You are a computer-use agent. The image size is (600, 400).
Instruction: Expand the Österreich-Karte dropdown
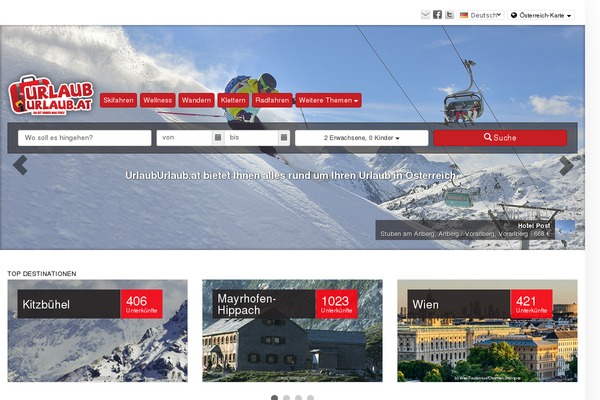click(541, 15)
